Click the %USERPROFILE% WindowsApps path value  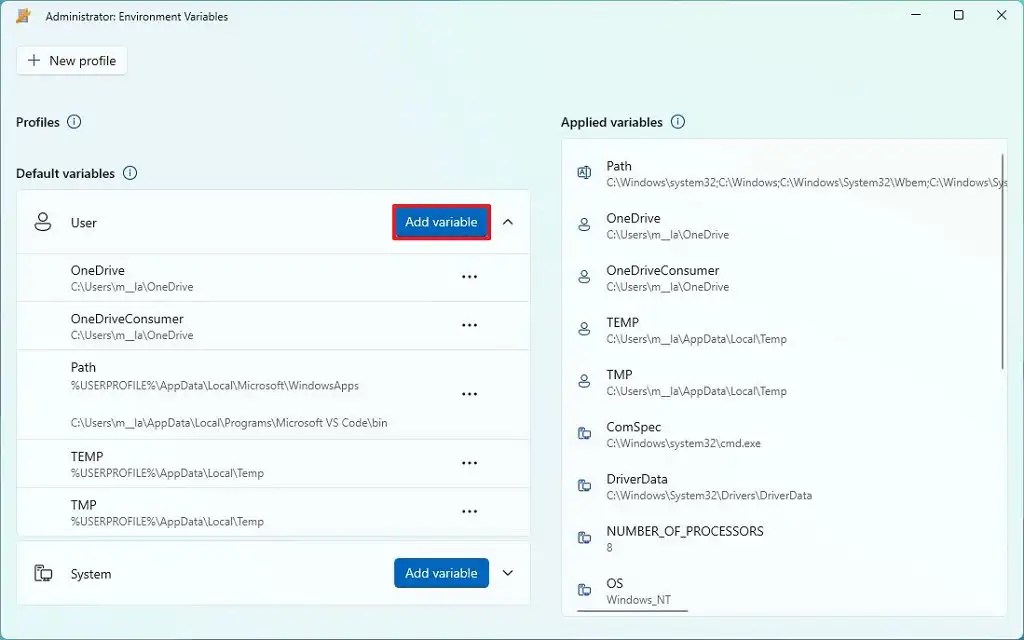coord(215,386)
